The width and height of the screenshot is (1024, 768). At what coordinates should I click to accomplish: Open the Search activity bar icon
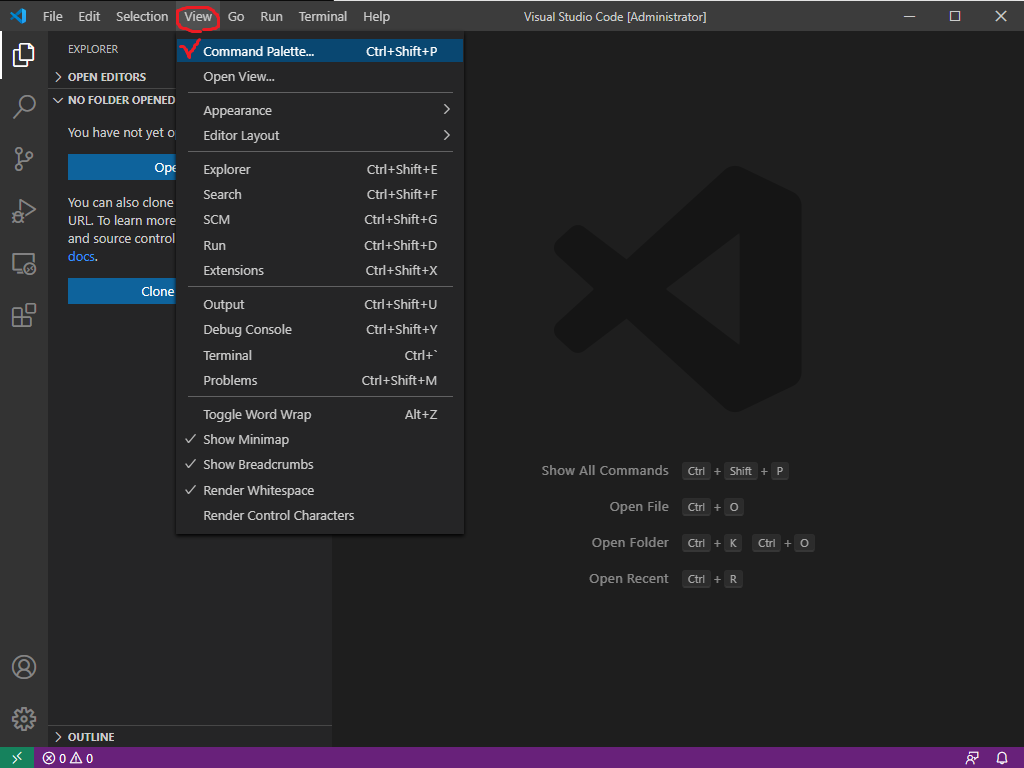click(x=24, y=107)
